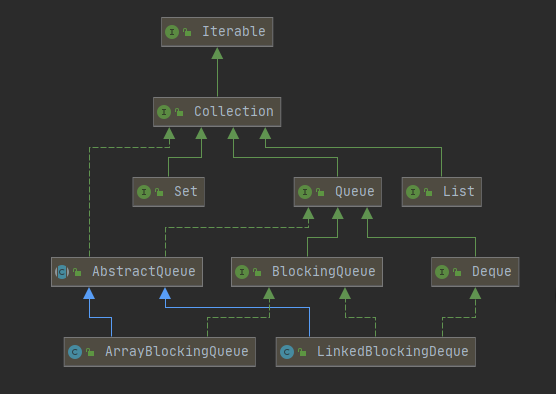This screenshot has width=556, height=394.
Task: Click the public lock icon on BlockingQueue
Action: coord(257,272)
